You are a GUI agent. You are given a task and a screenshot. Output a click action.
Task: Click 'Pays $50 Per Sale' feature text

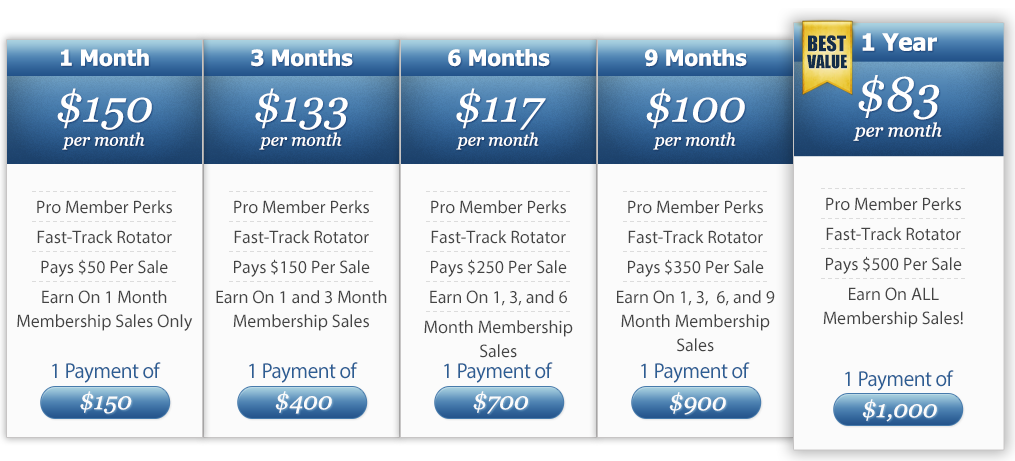click(x=104, y=267)
